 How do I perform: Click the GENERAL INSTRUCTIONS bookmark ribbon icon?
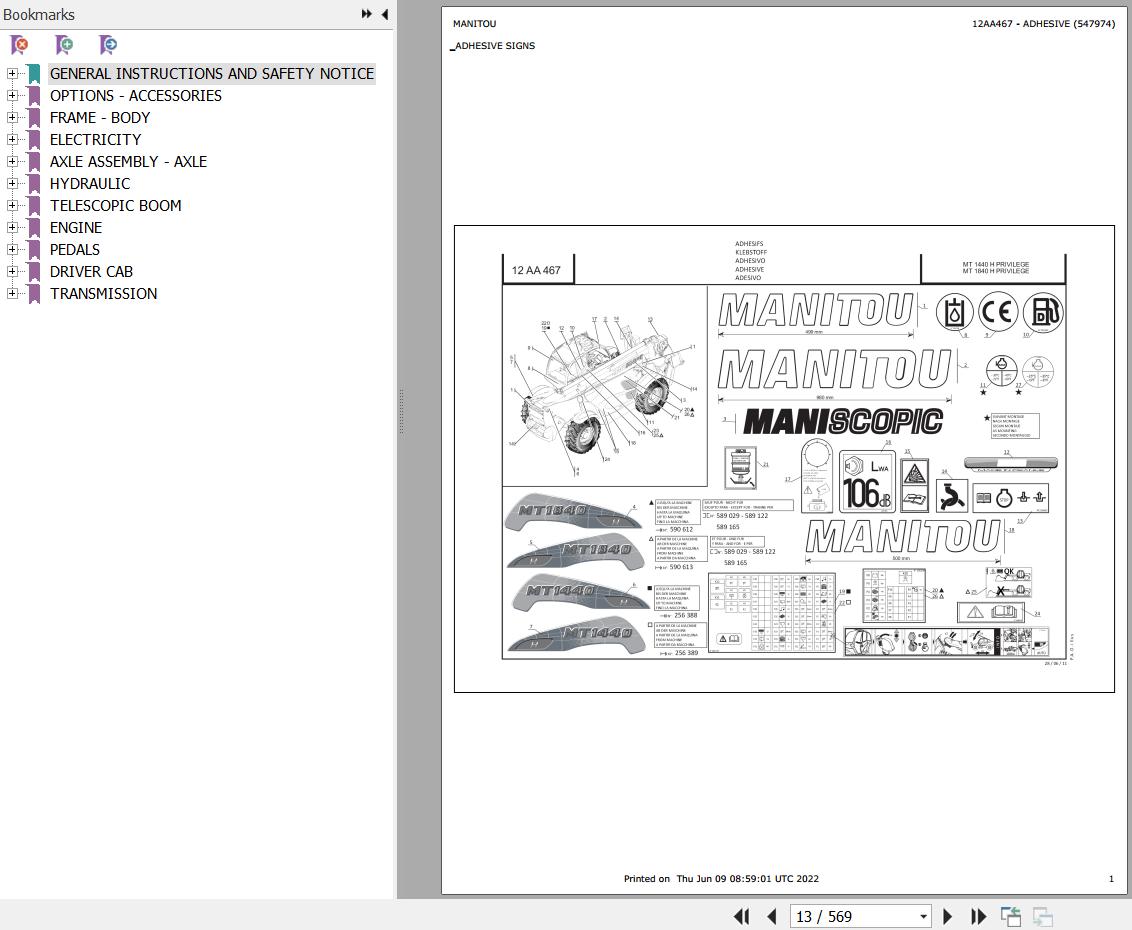[x=34, y=74]
